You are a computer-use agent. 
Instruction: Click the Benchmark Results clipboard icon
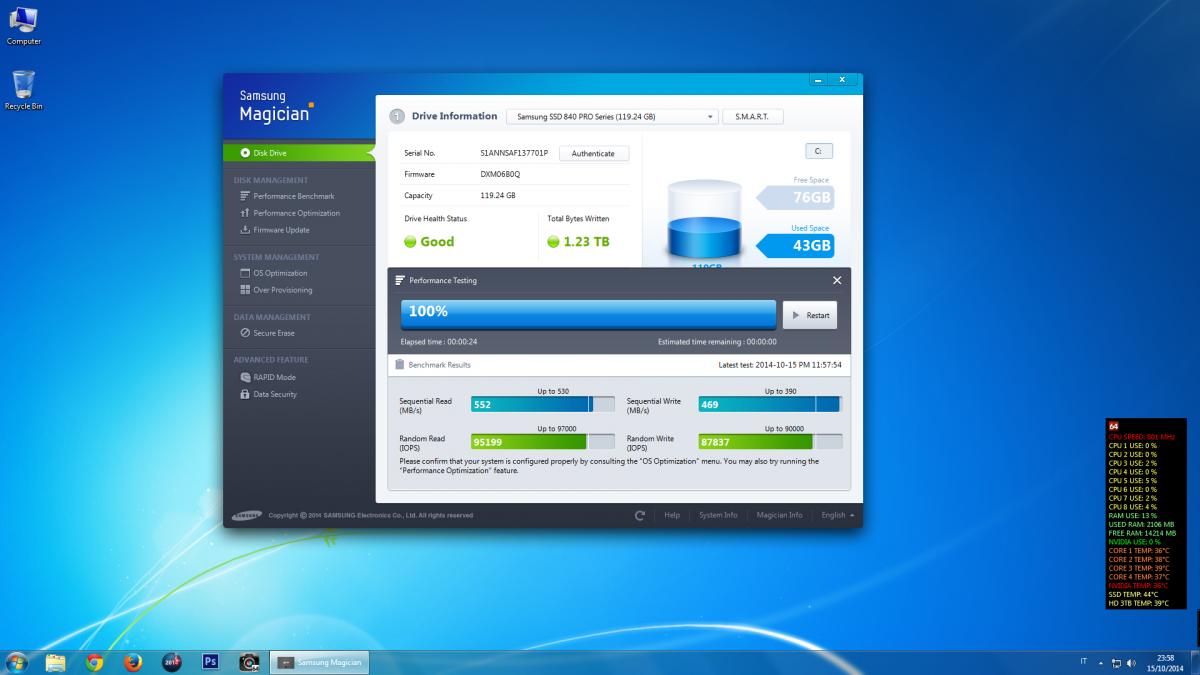[400, 365]
